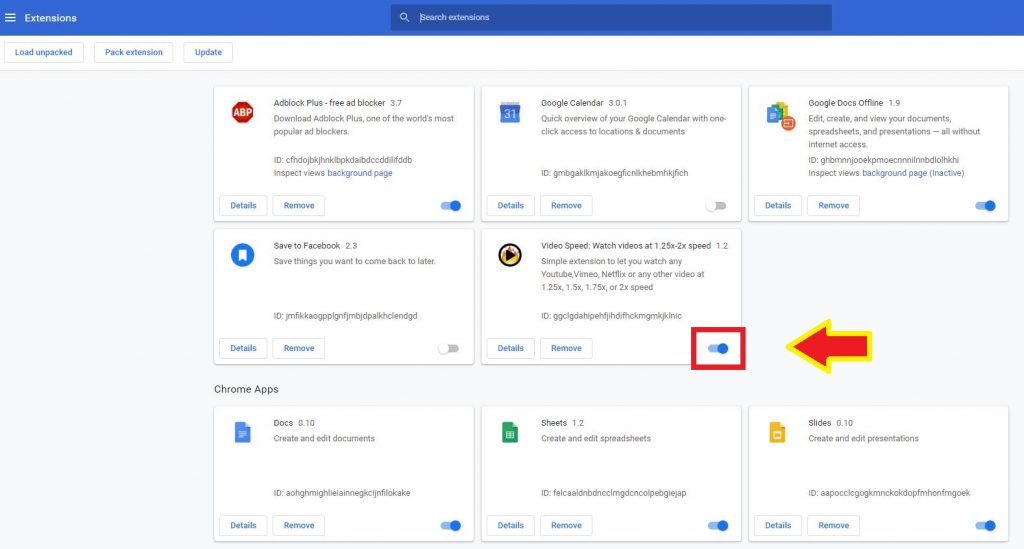Click the Chrome Apps section heading
Image resolution: width=1024 pixels, height=549 pixels.
pyautogui.click(x=246, y=389)
